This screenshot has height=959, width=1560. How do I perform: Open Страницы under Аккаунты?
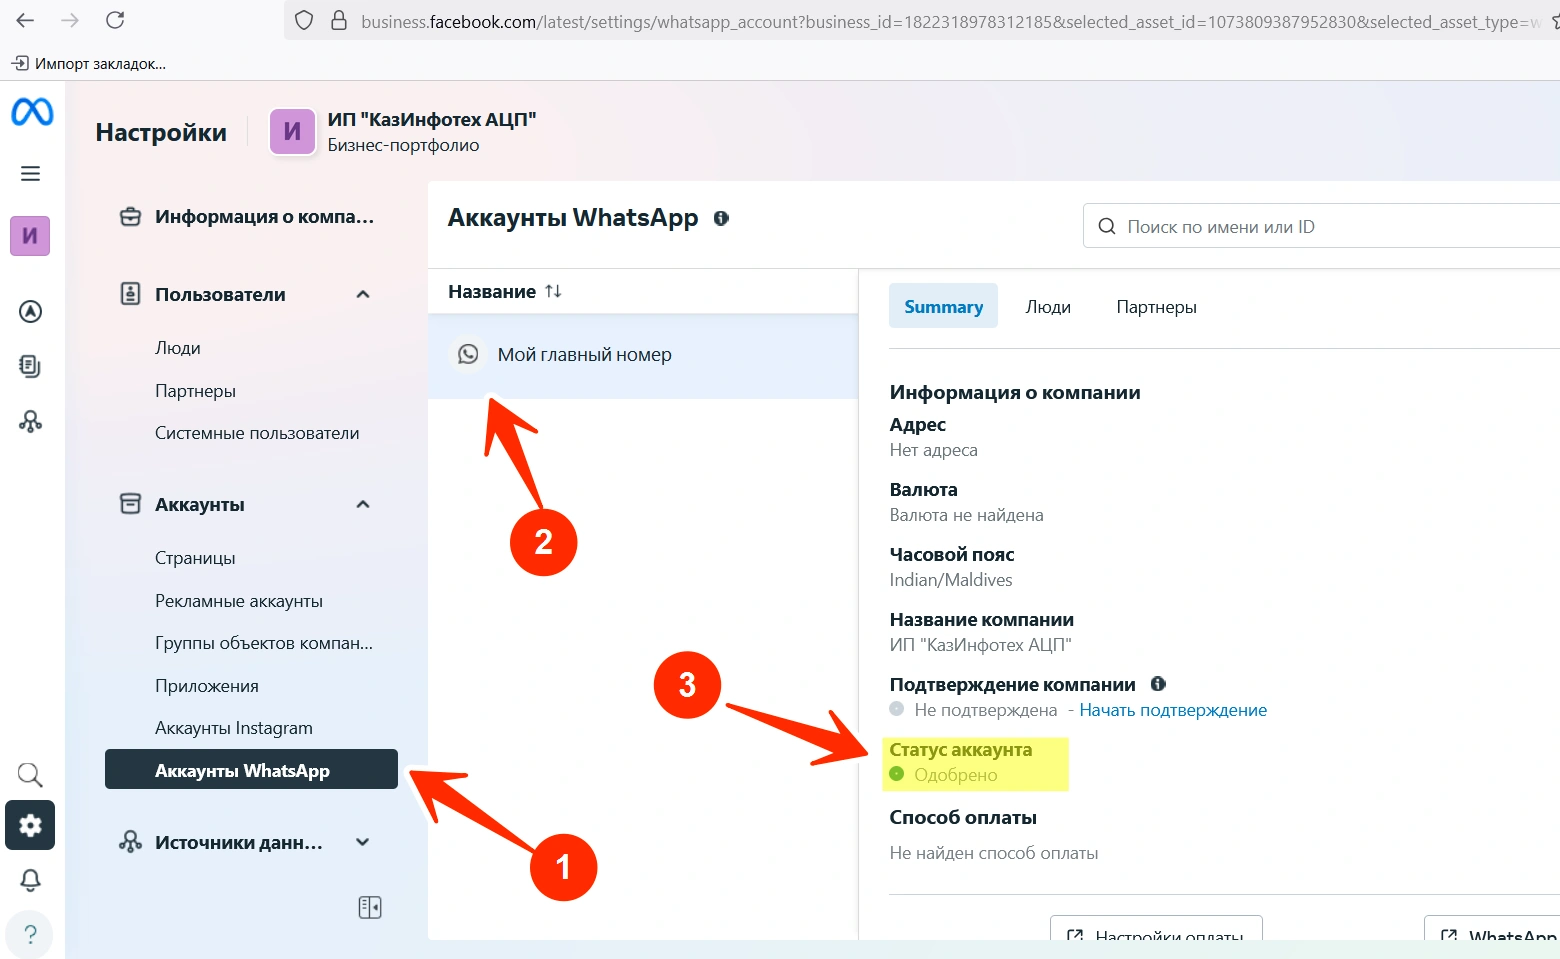pos(195,558)
